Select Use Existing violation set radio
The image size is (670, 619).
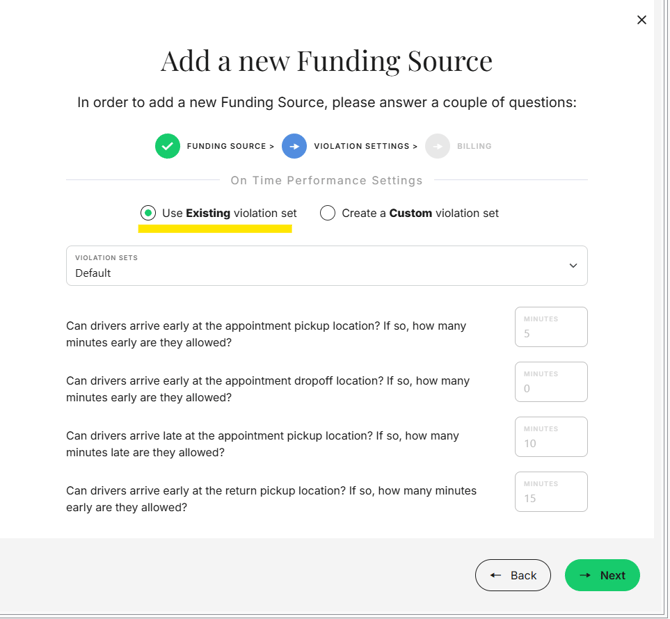[x=148, y=213]
